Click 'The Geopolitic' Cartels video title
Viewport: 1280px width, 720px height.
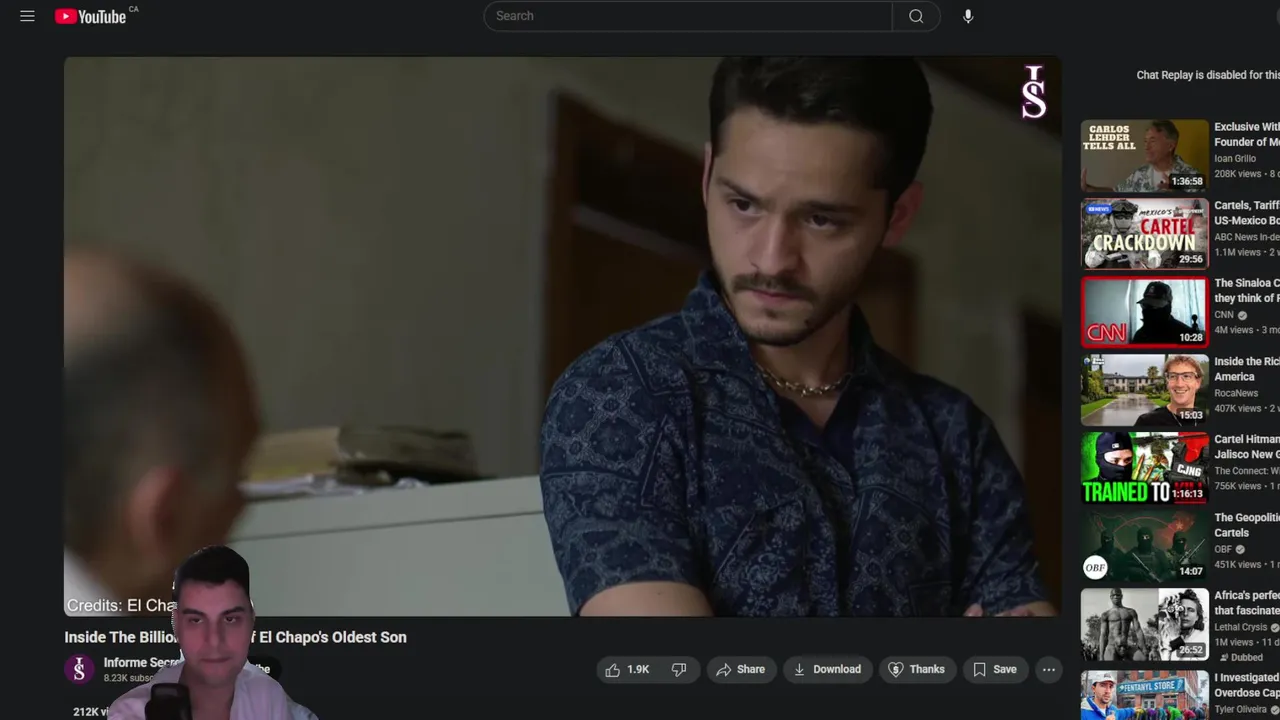point(1247,524)
